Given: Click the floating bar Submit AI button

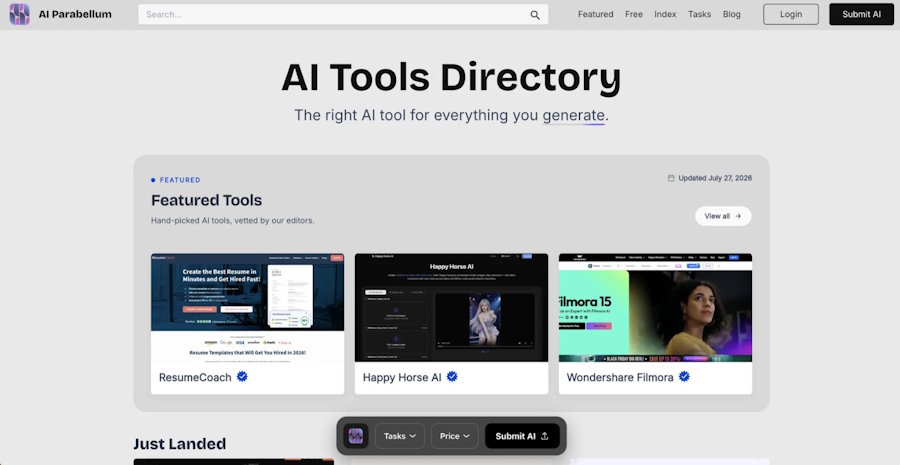Looking at the screenshot, I should pyautogui.click(x=522, y=436).
